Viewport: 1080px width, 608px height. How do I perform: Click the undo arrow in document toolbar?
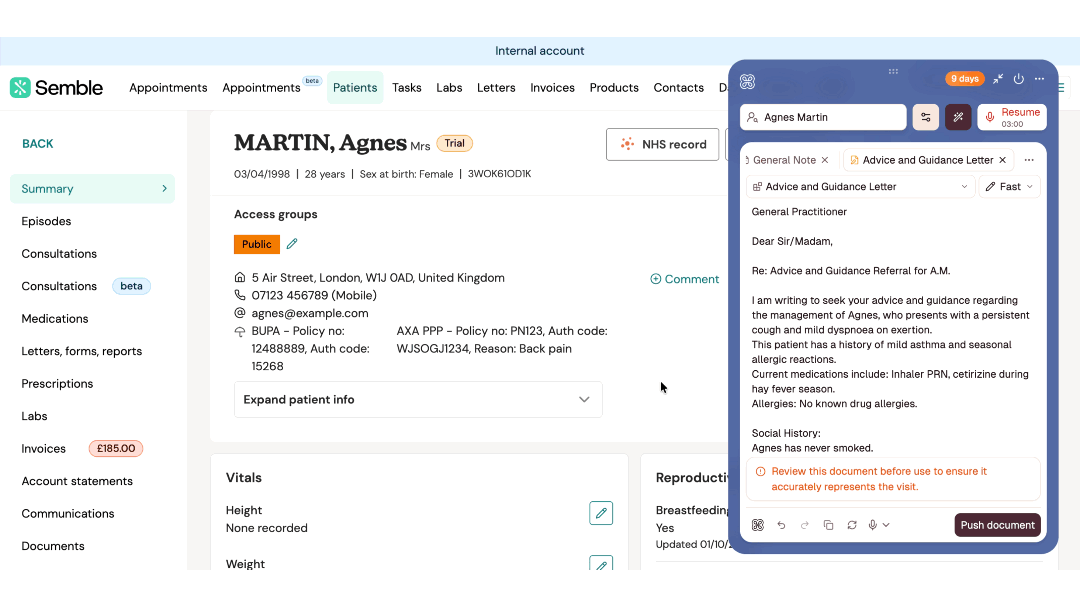point(781,525)
